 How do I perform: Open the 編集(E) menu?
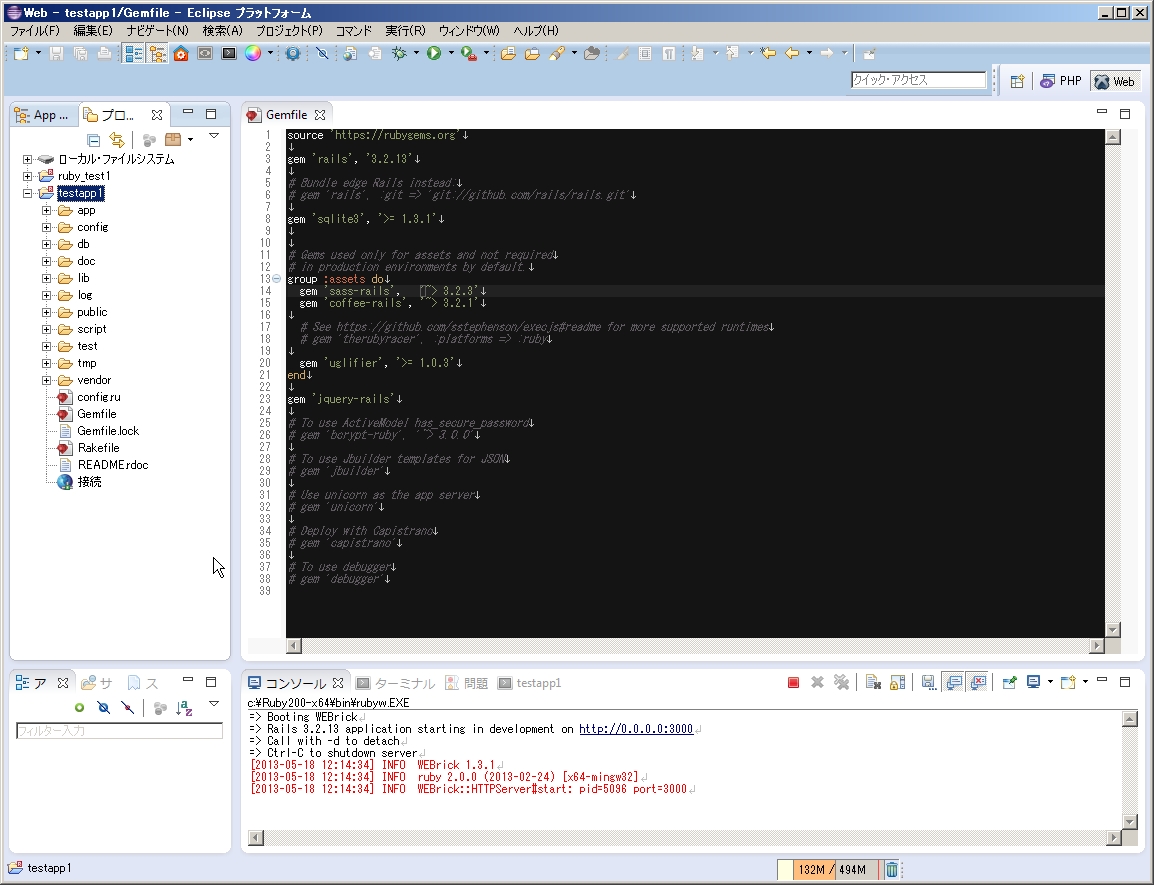click(93, 30)
